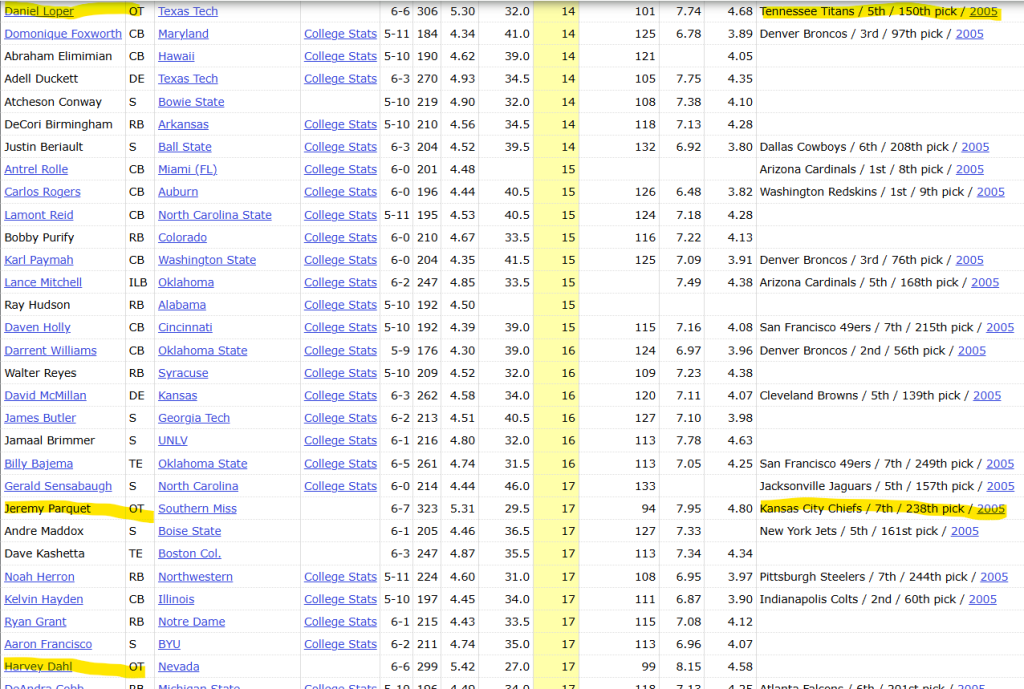Open the Auburn college page

tap(178, 192)
